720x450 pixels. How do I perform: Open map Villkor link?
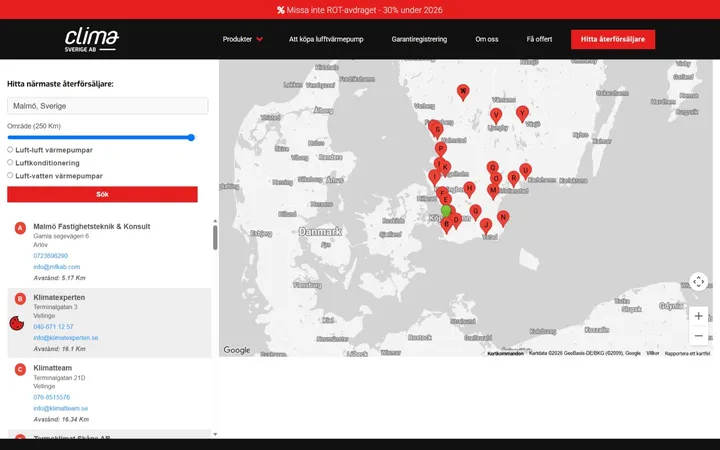[652, 353]
